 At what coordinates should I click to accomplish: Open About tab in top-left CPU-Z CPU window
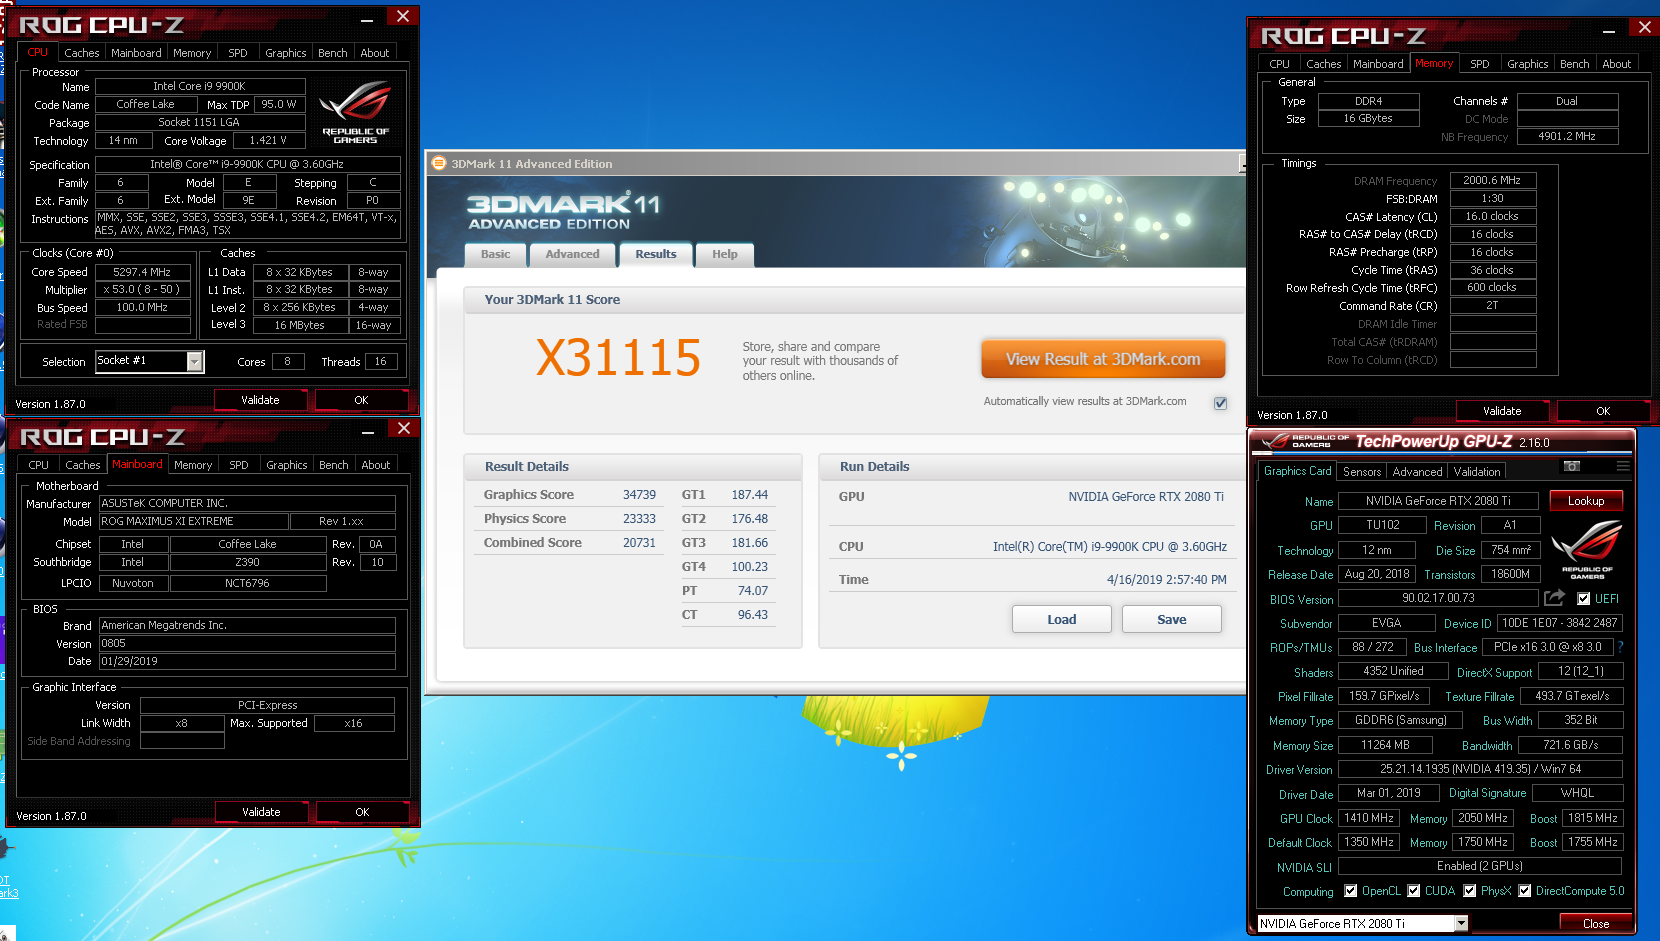(x=375, y=53)
